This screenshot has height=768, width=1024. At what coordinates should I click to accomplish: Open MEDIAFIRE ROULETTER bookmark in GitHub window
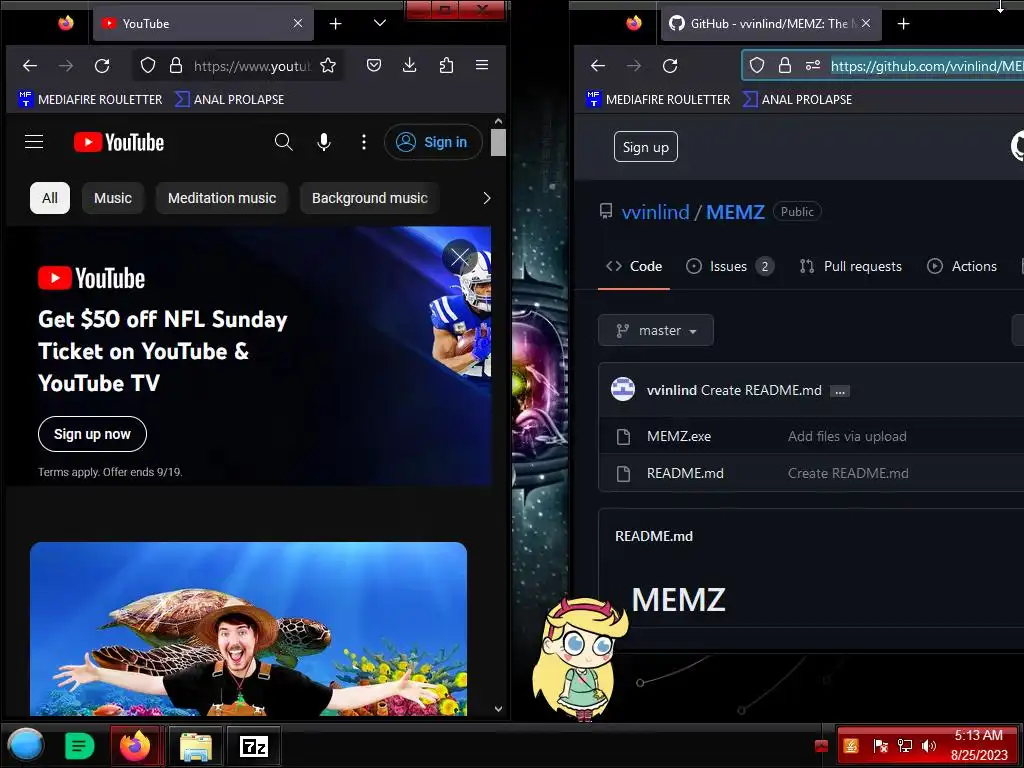click(658, 99)
